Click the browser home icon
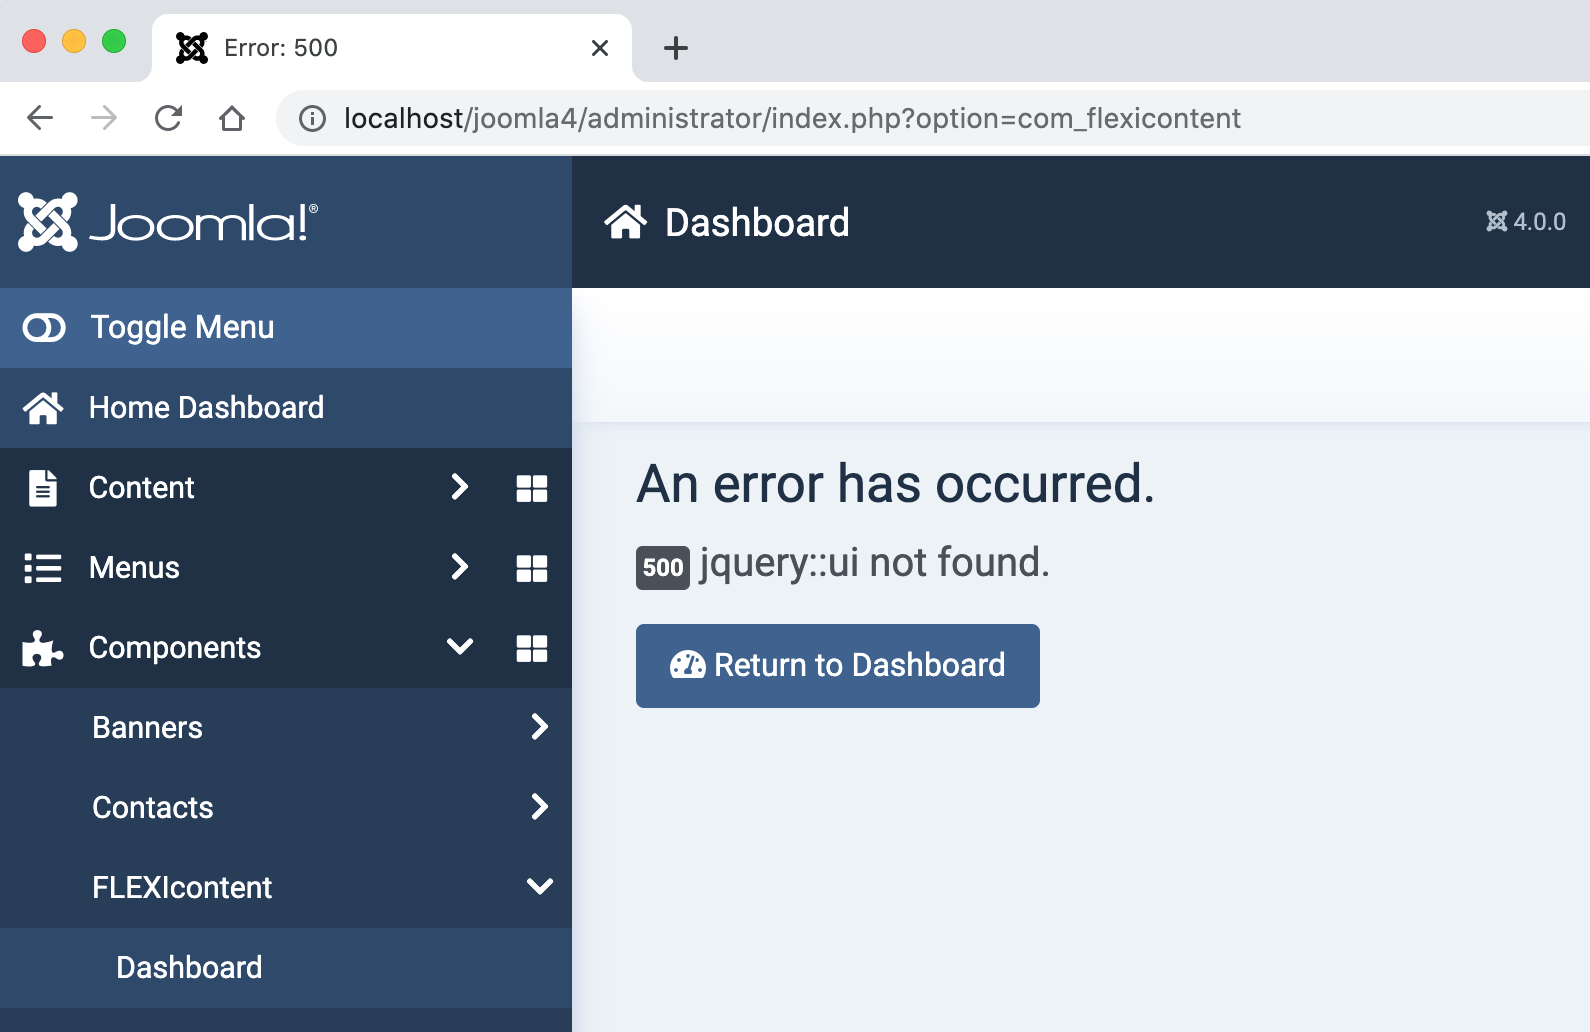Viewport: 1590px width, 1032px height. pos(232,118)
